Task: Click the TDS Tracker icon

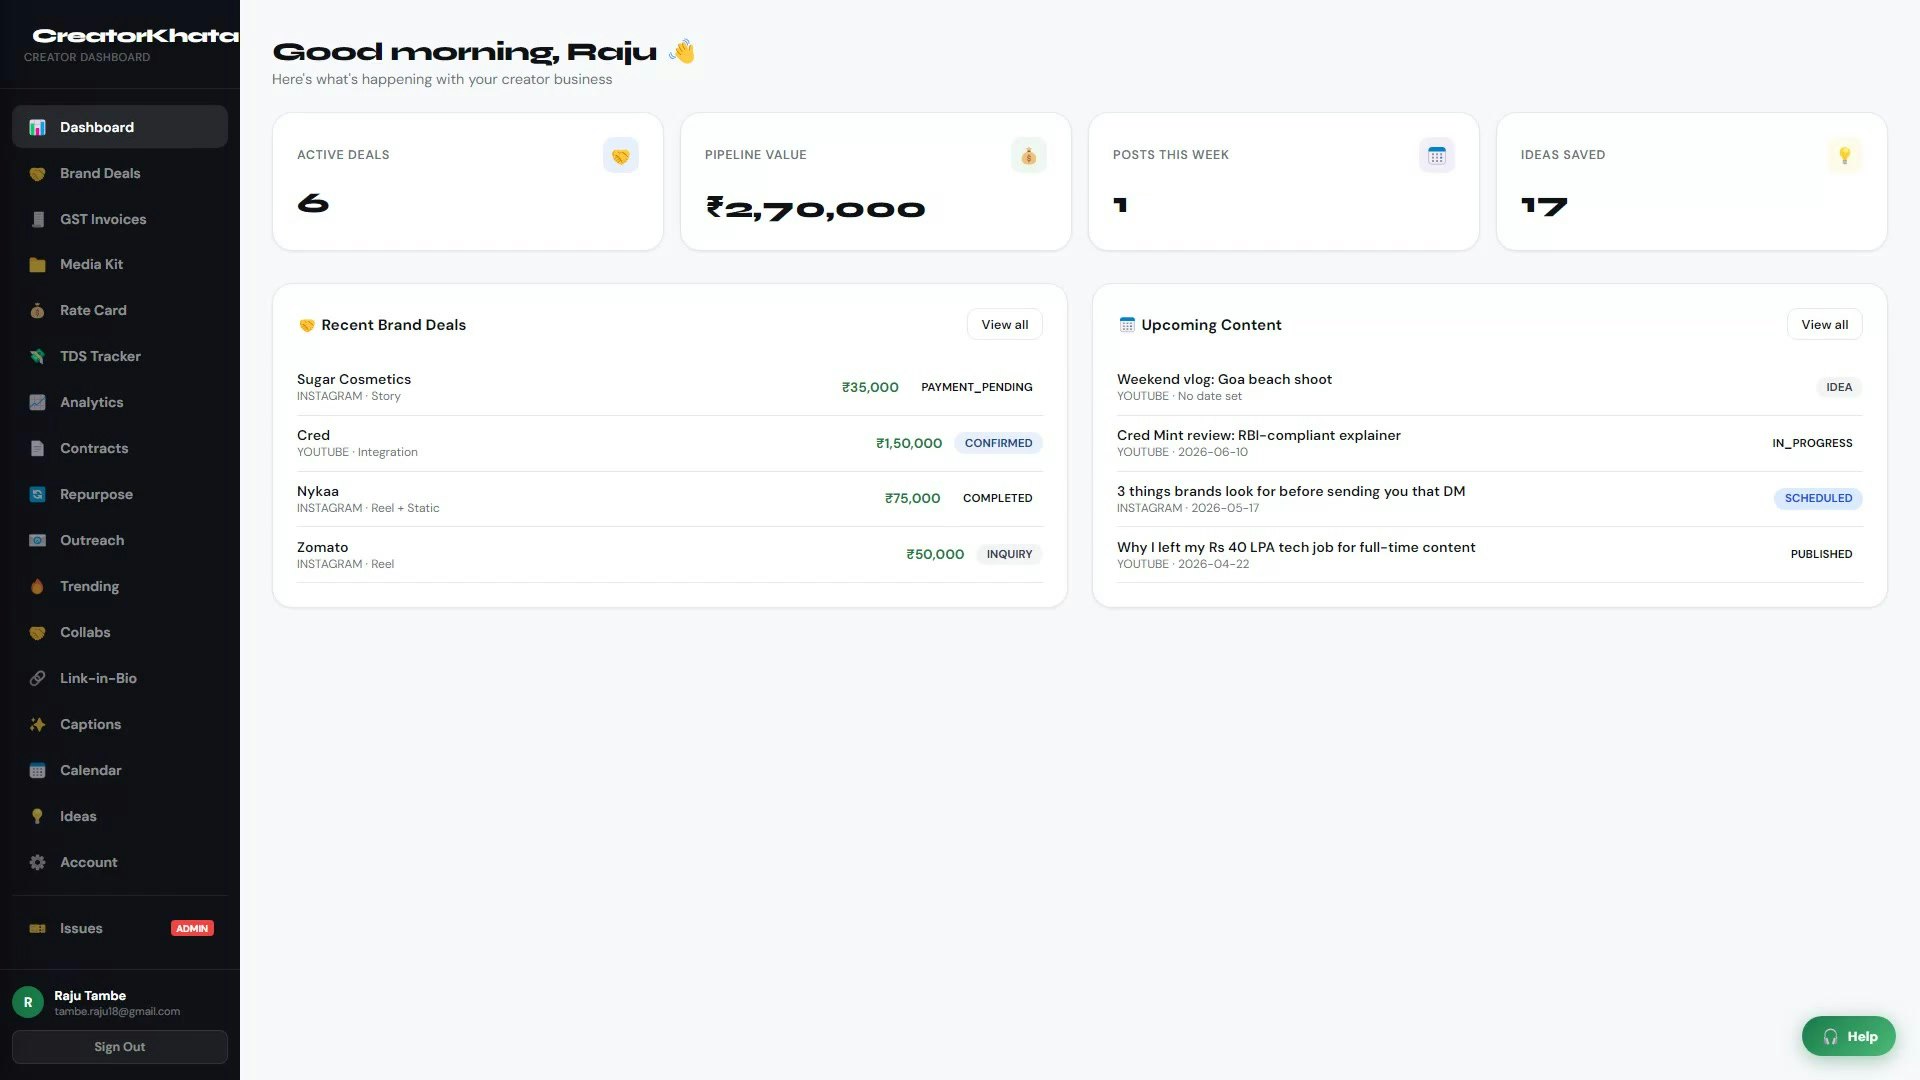Action: tap(37, 356)
